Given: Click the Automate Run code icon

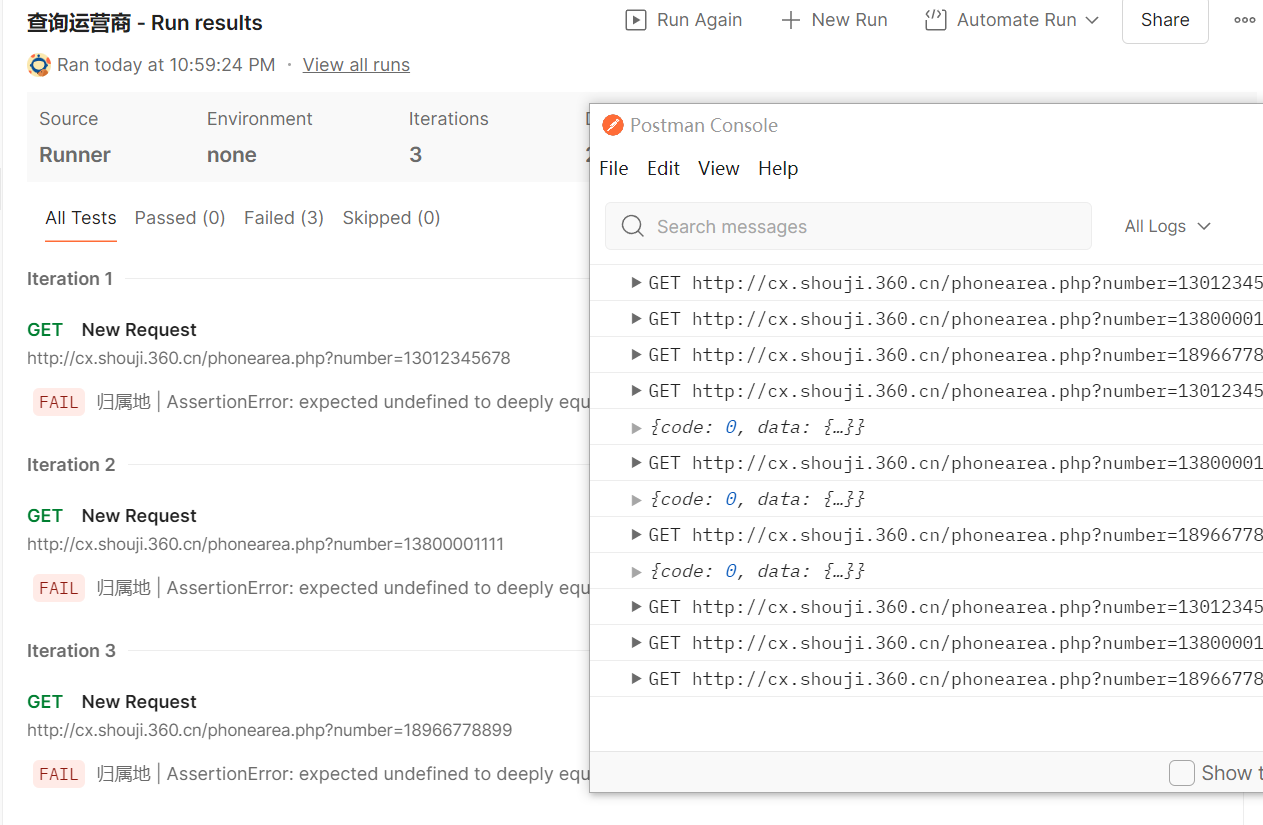Looking at the screenshot, I should 935,20.
